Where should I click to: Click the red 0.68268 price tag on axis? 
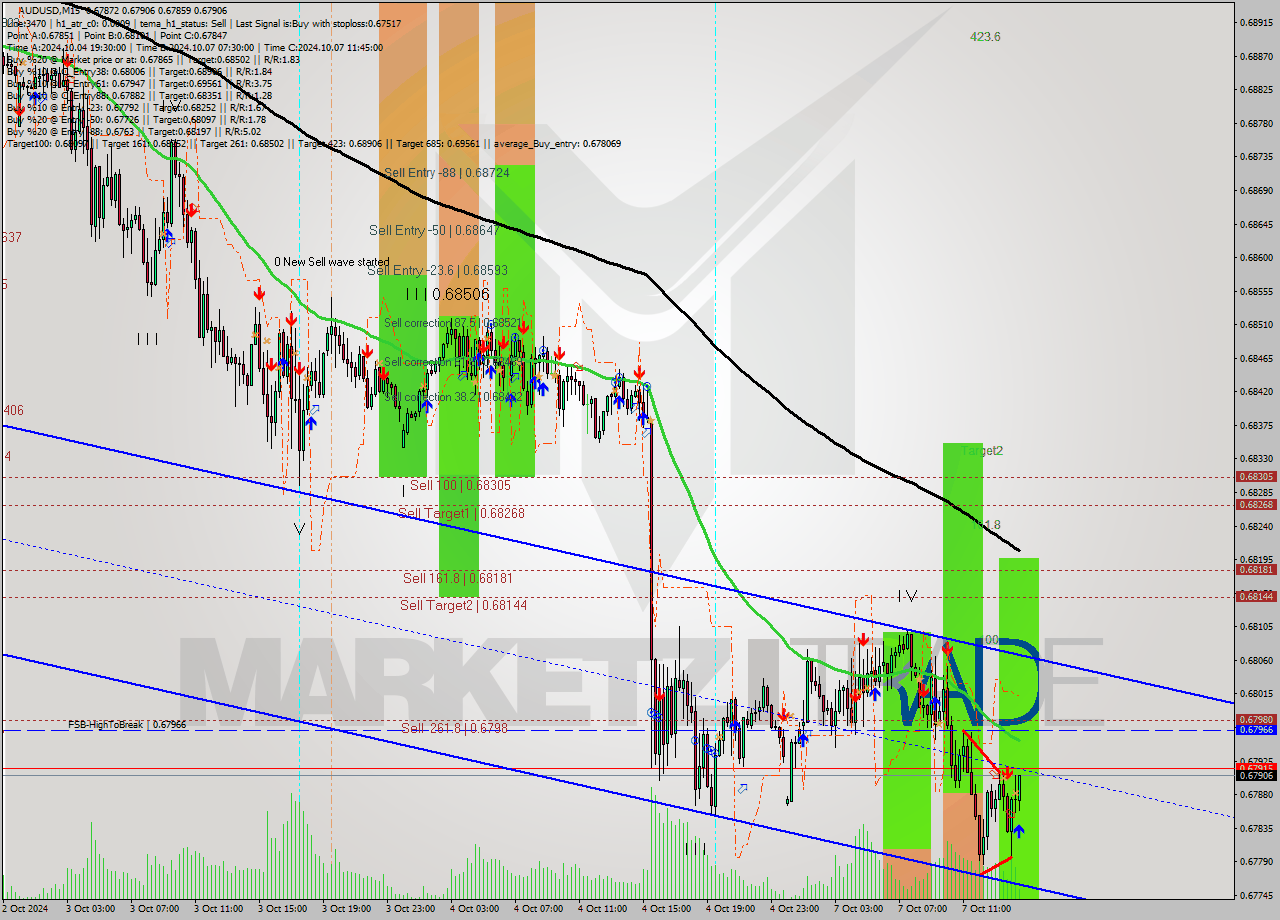tap(1256, 505)
